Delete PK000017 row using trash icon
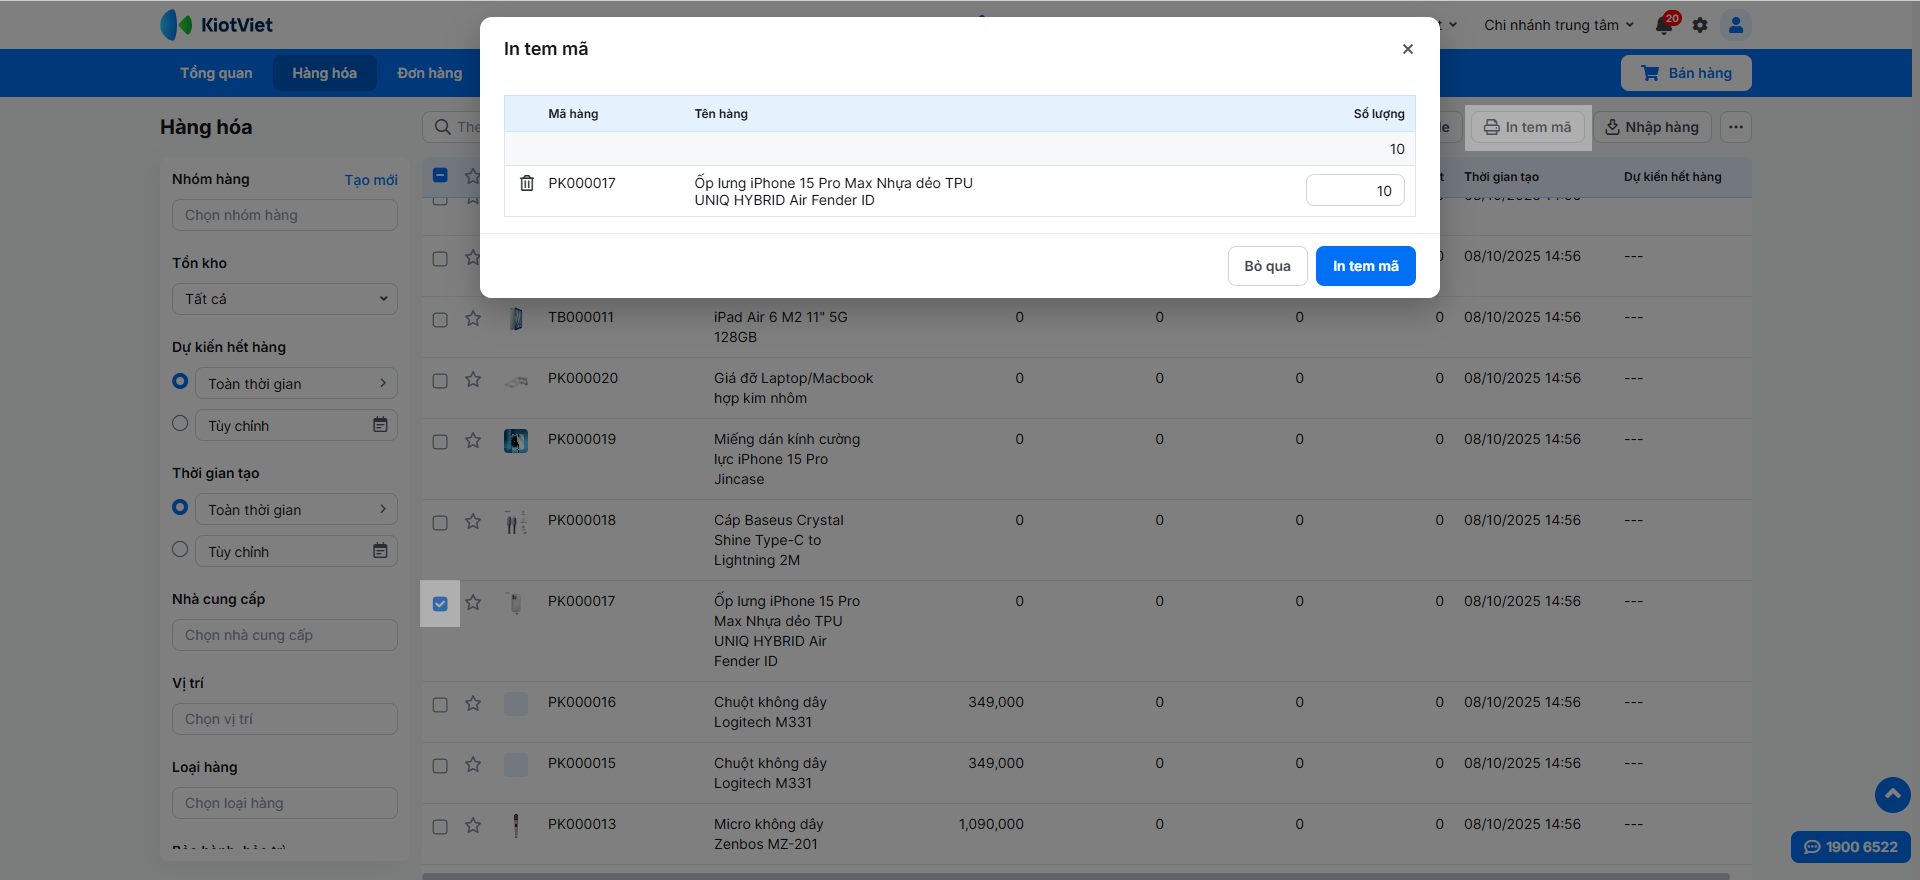 (527, 183)
